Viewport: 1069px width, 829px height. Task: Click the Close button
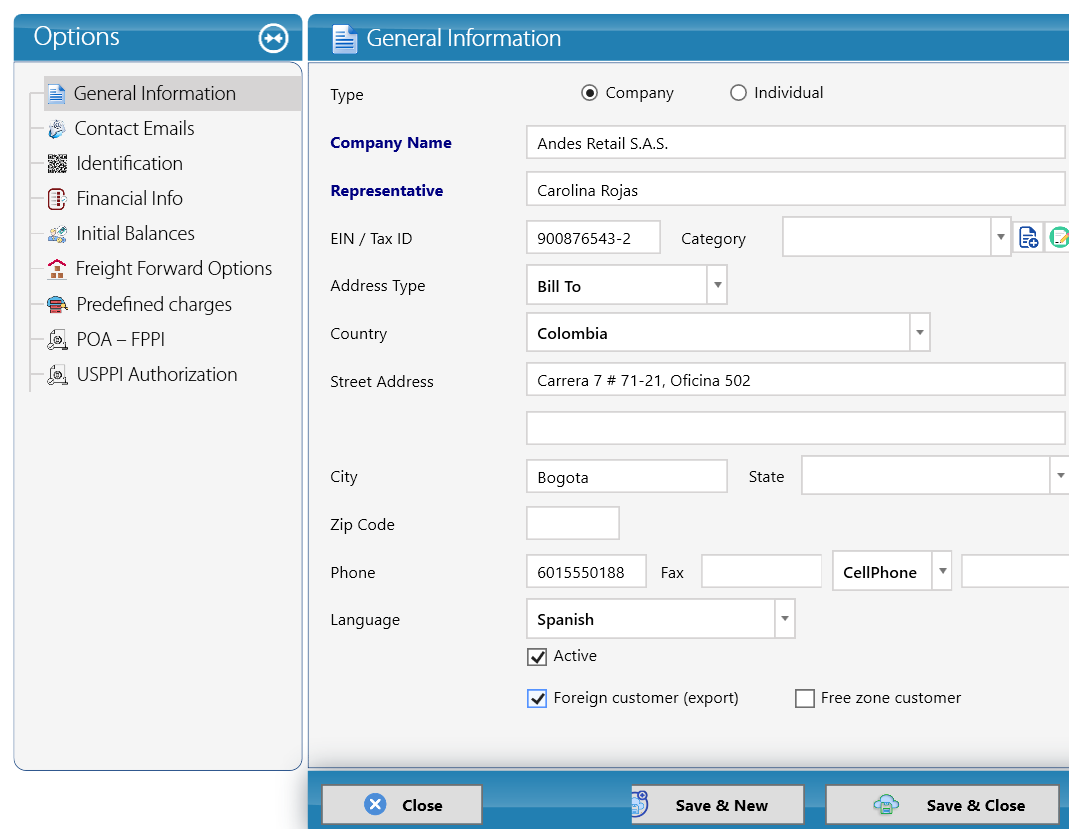pos(402,804)
